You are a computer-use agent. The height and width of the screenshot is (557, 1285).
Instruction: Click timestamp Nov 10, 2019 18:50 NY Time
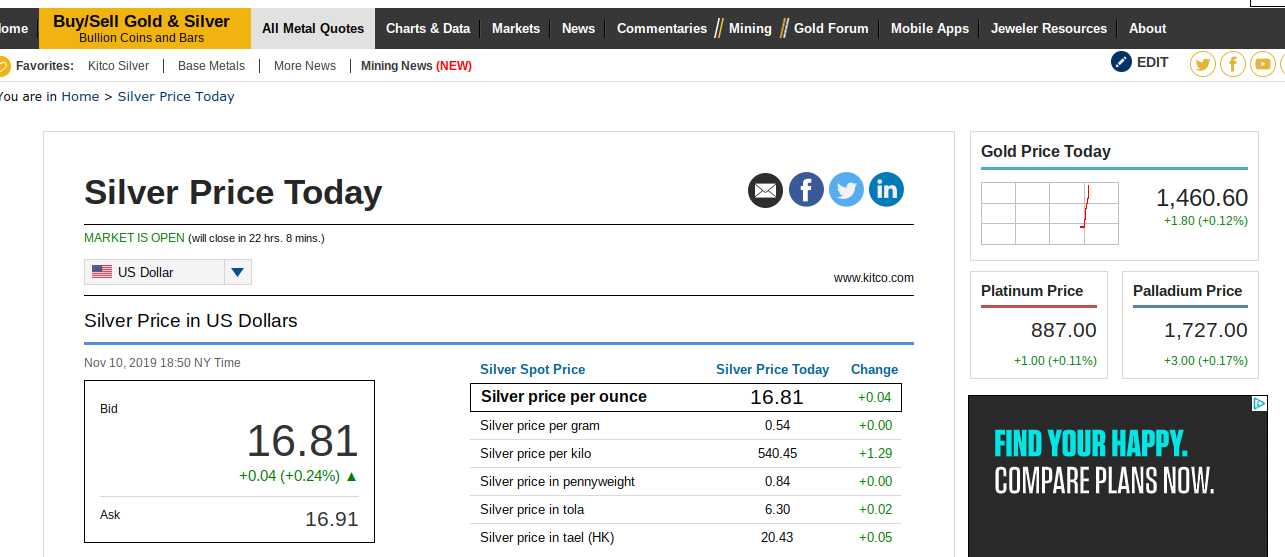pos(162,363)
